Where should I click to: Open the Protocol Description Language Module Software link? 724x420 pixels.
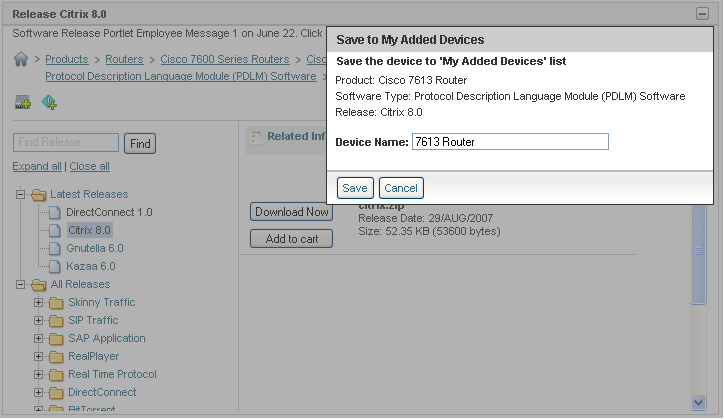[x=181, y=77]
